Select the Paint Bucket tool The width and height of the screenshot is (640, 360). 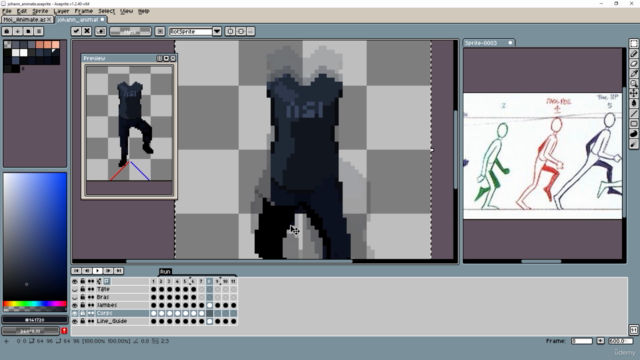point(633,104)
